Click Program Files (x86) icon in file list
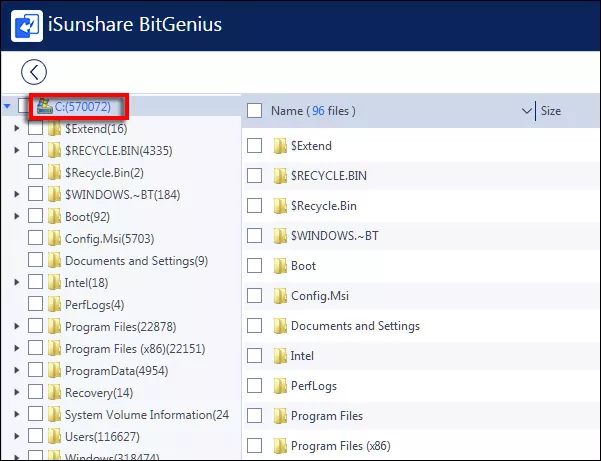Screen dimensions: 601x461 pyautogui.click(x=280, y=446)
